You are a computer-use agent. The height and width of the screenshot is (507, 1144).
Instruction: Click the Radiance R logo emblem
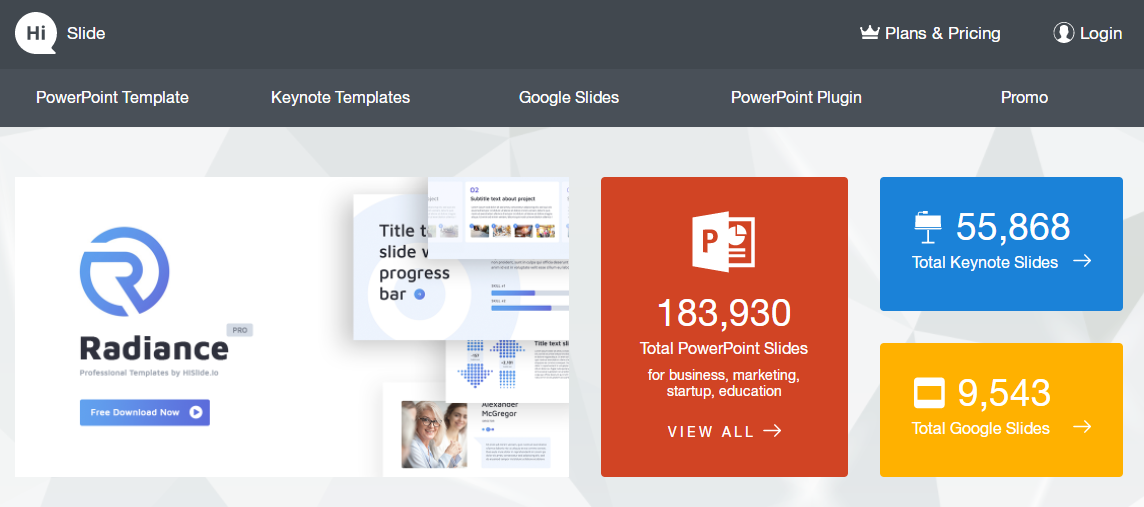[124, 271]
